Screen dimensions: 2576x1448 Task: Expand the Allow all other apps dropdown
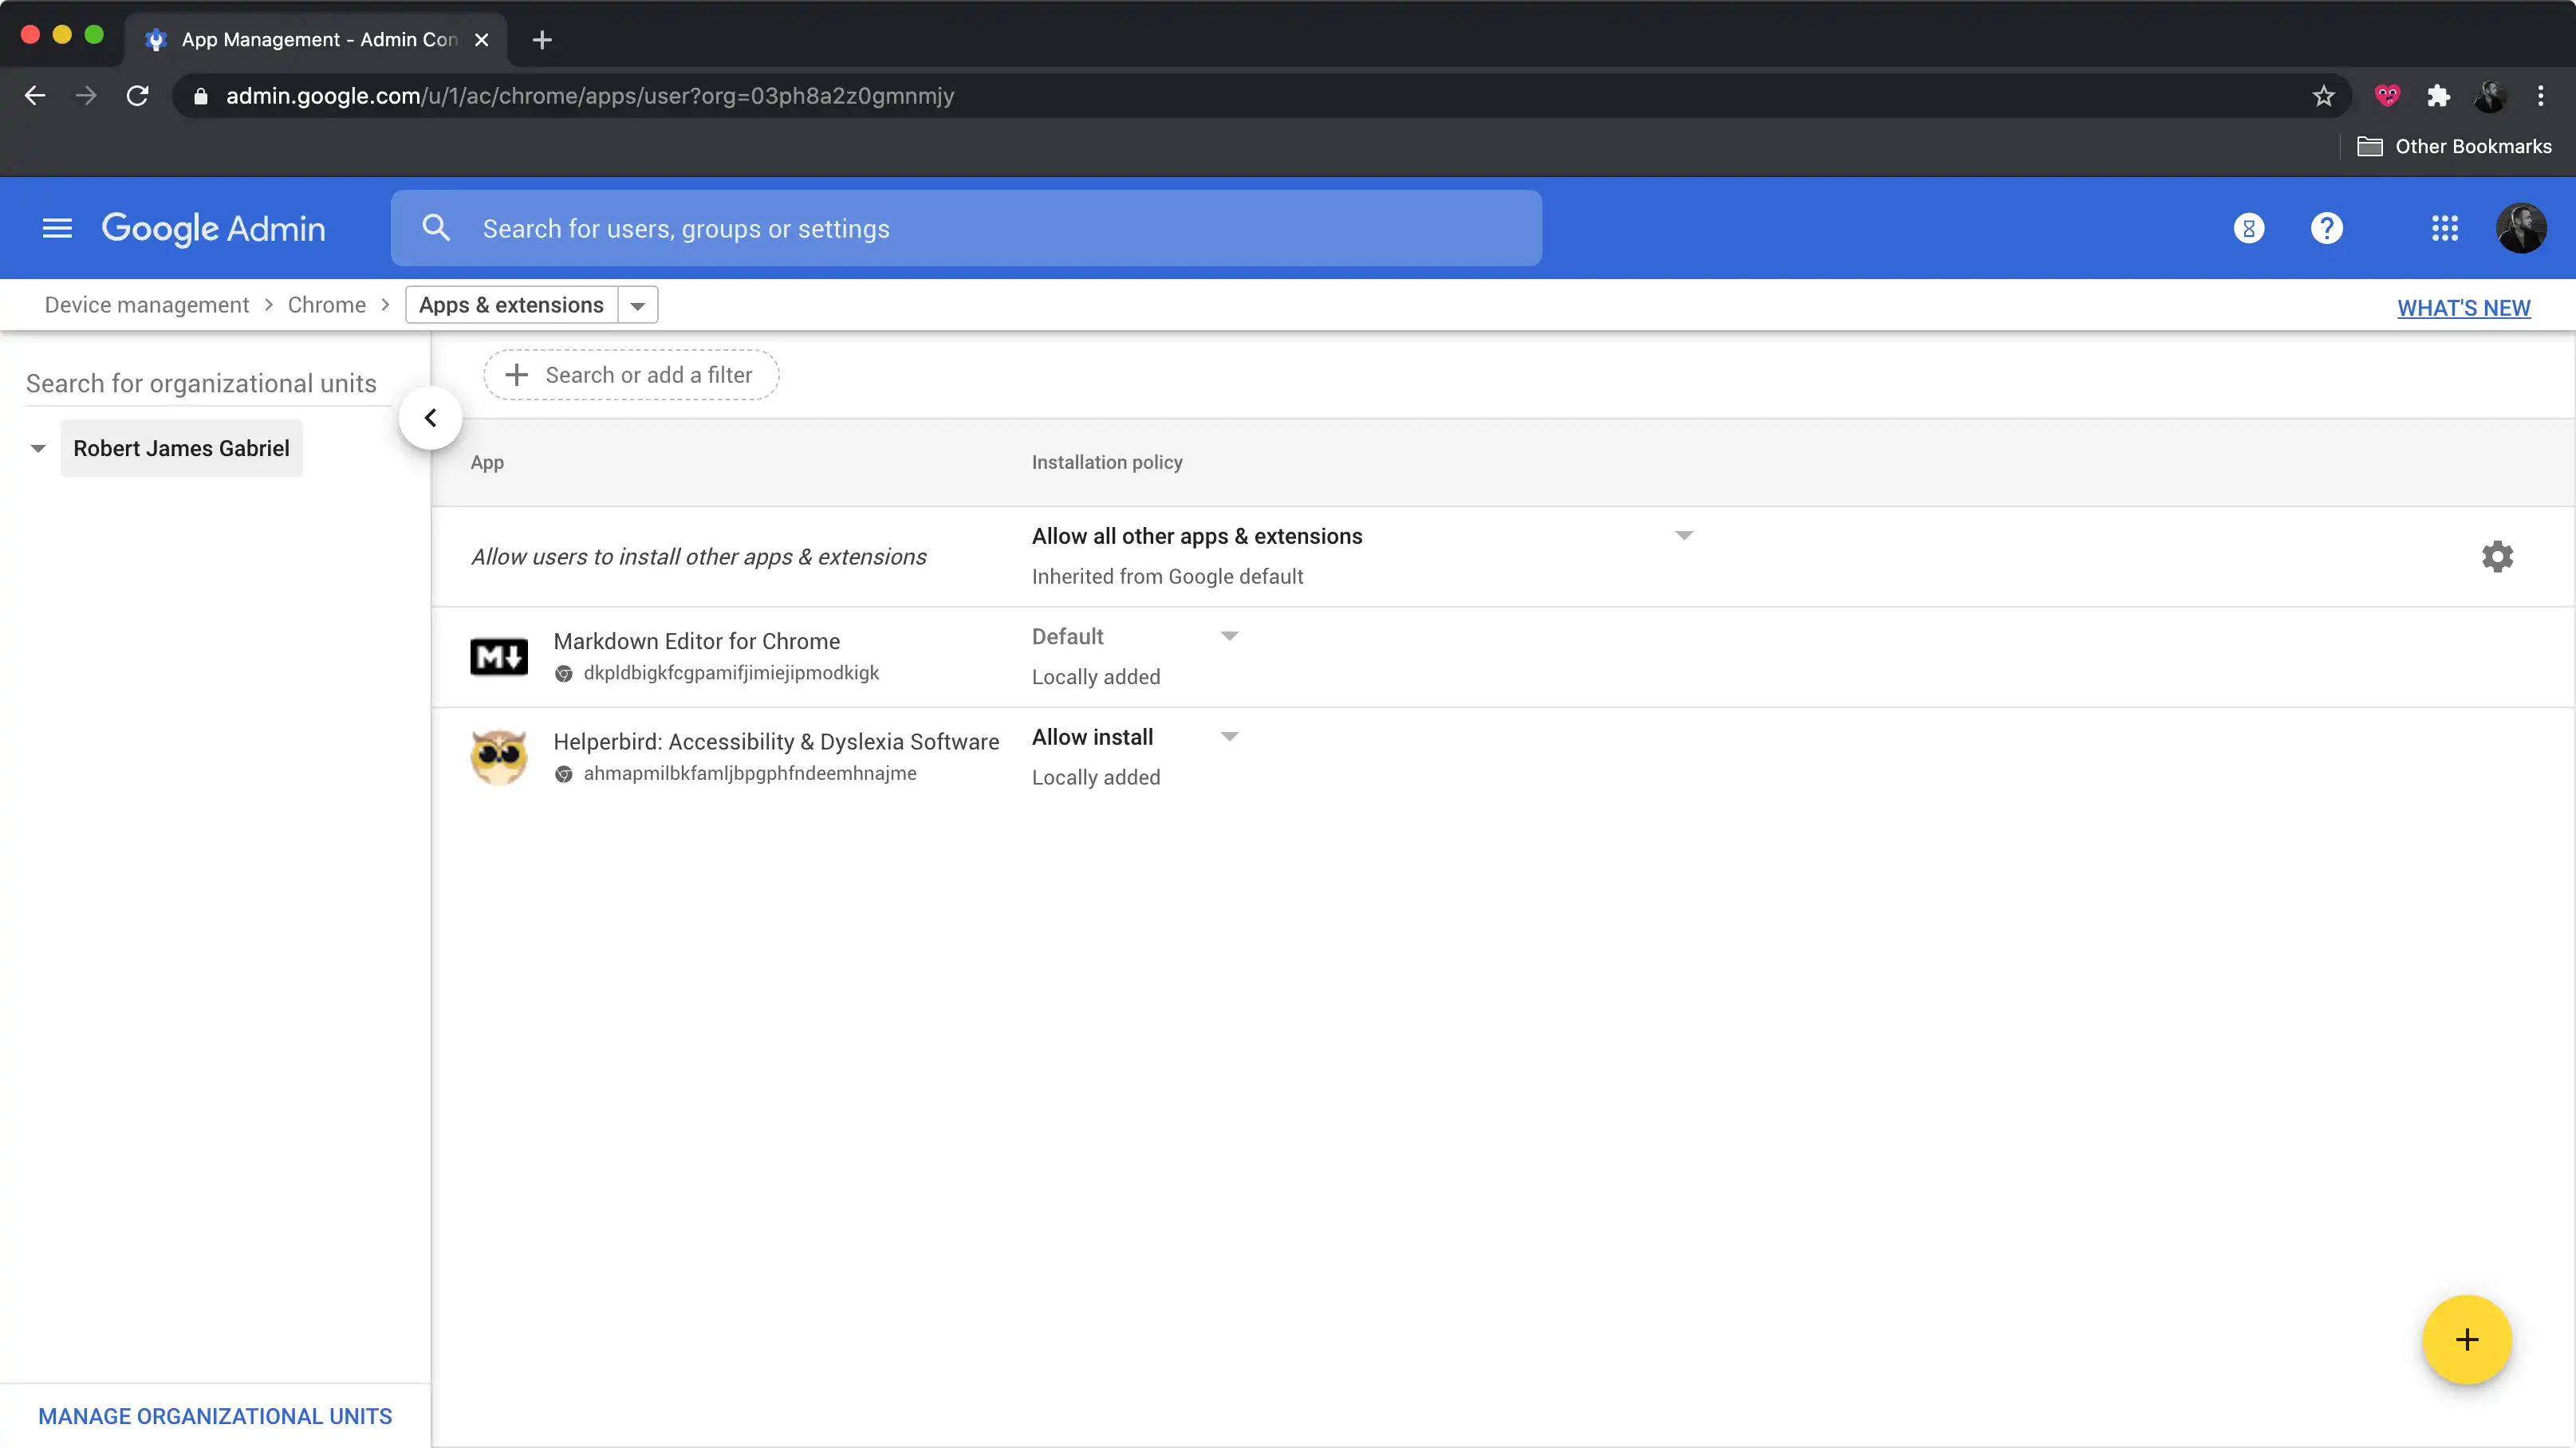(1684, 536)
